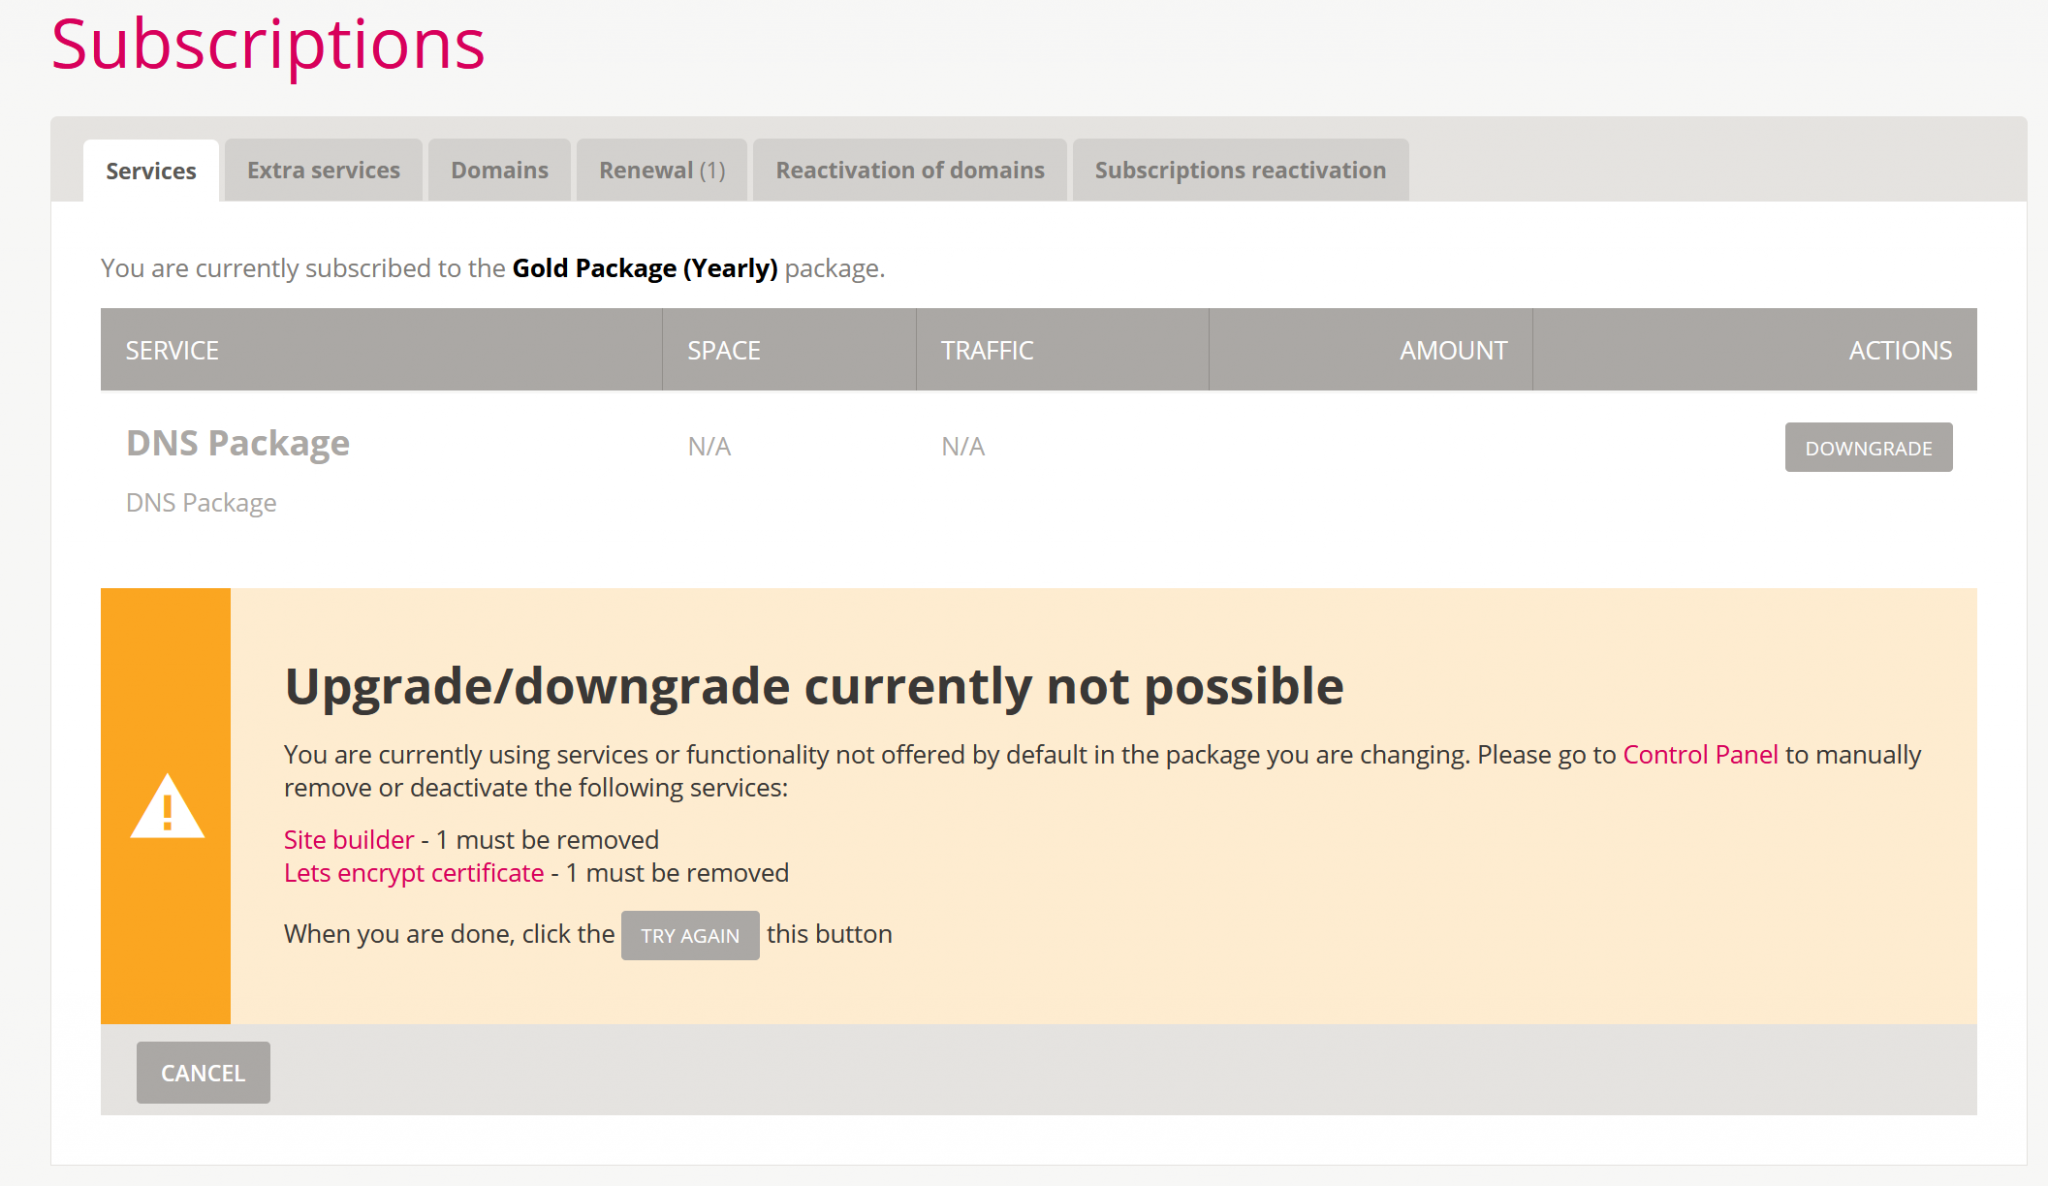2048x1186 pixels.
Task: Click the ACTIONS column header
Action: pos(1899,350)
